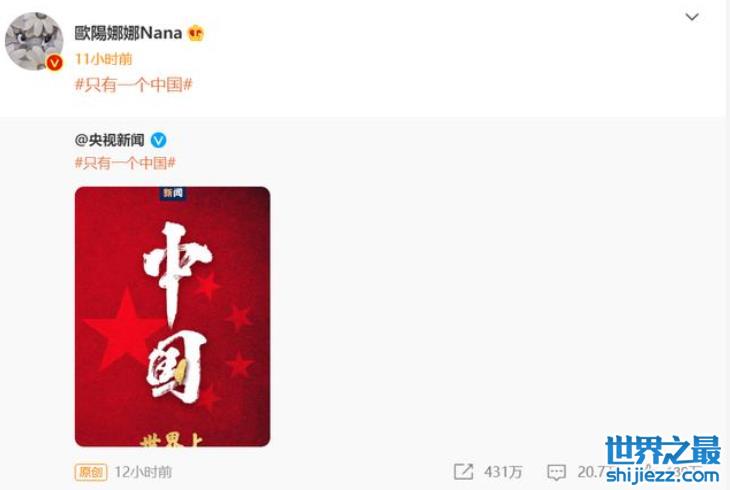View the red 中国 poster image
This screenshot has width=730, height=490.
pos(172,316)
